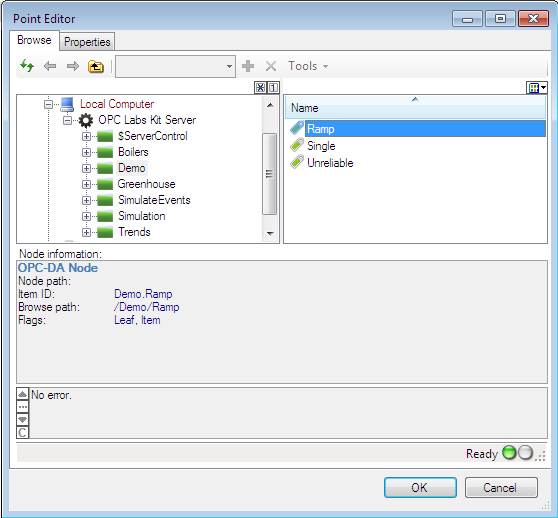
Task: Click the plus add icon
Action: [x=248, y=66]
